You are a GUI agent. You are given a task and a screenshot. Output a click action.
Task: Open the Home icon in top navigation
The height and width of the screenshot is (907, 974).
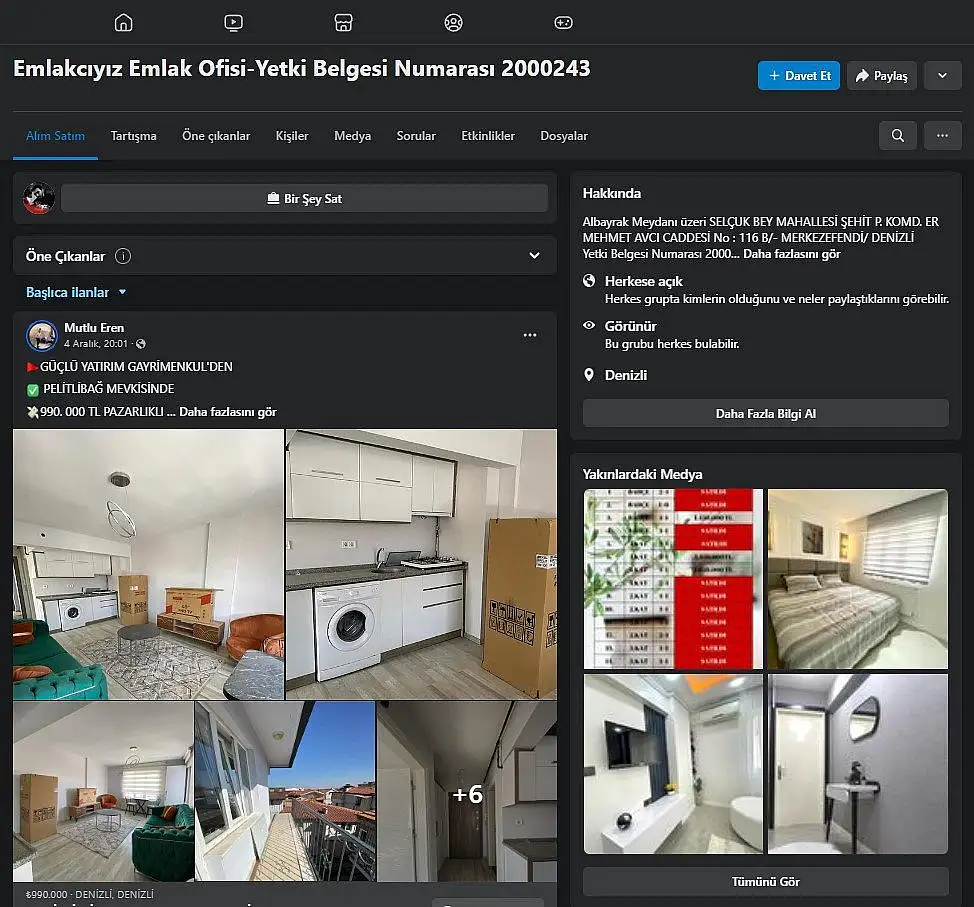(x=123, y=22)
